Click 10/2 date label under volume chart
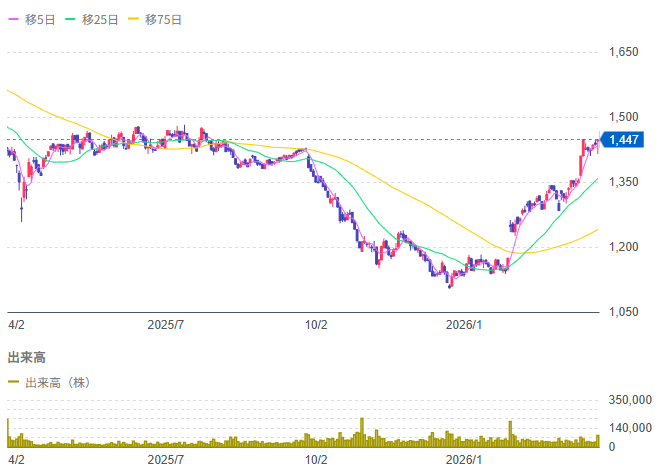Viewport: 660px width, 466px height. (x=316, y=460)
